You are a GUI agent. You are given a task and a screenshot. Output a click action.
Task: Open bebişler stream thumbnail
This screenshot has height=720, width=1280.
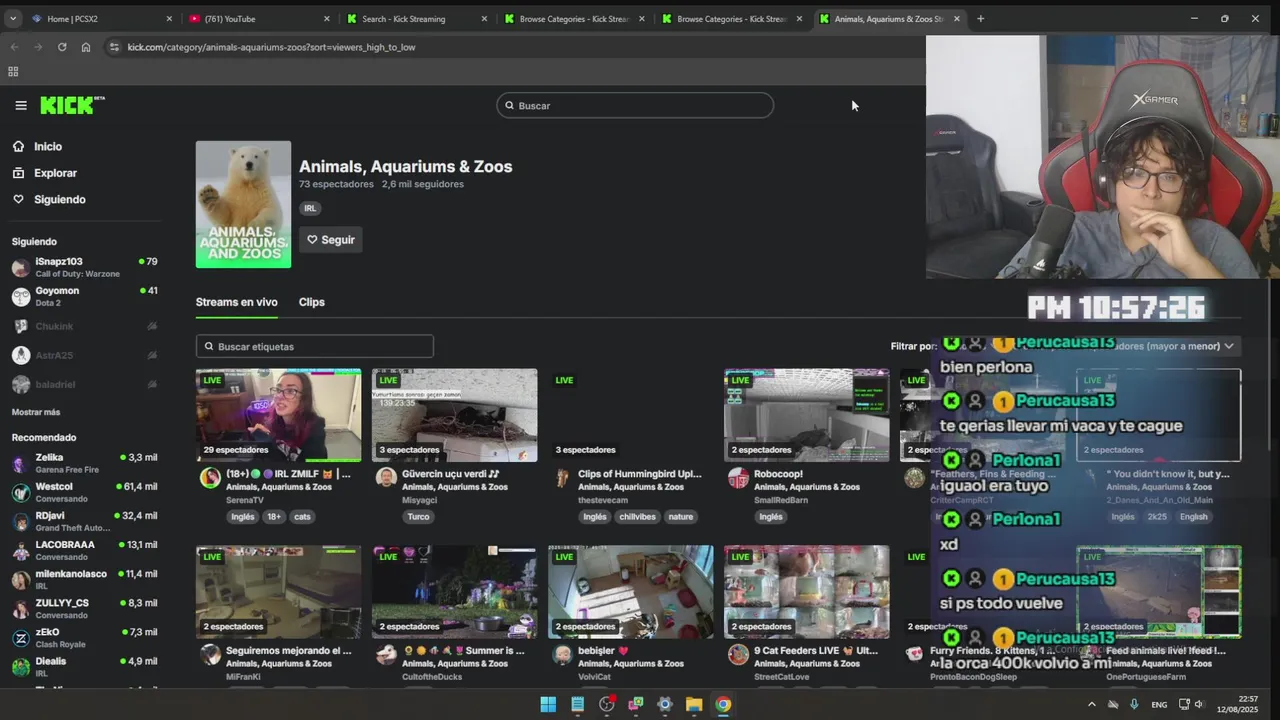coord(630,592)
